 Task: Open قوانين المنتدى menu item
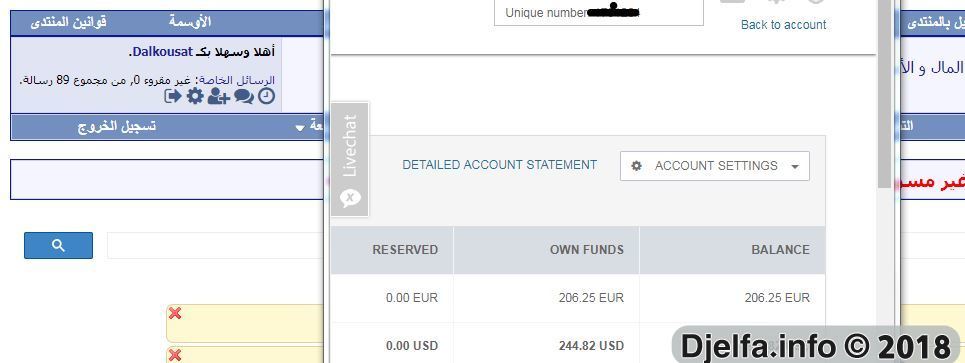pyautogui.click(x=68, y=22)
